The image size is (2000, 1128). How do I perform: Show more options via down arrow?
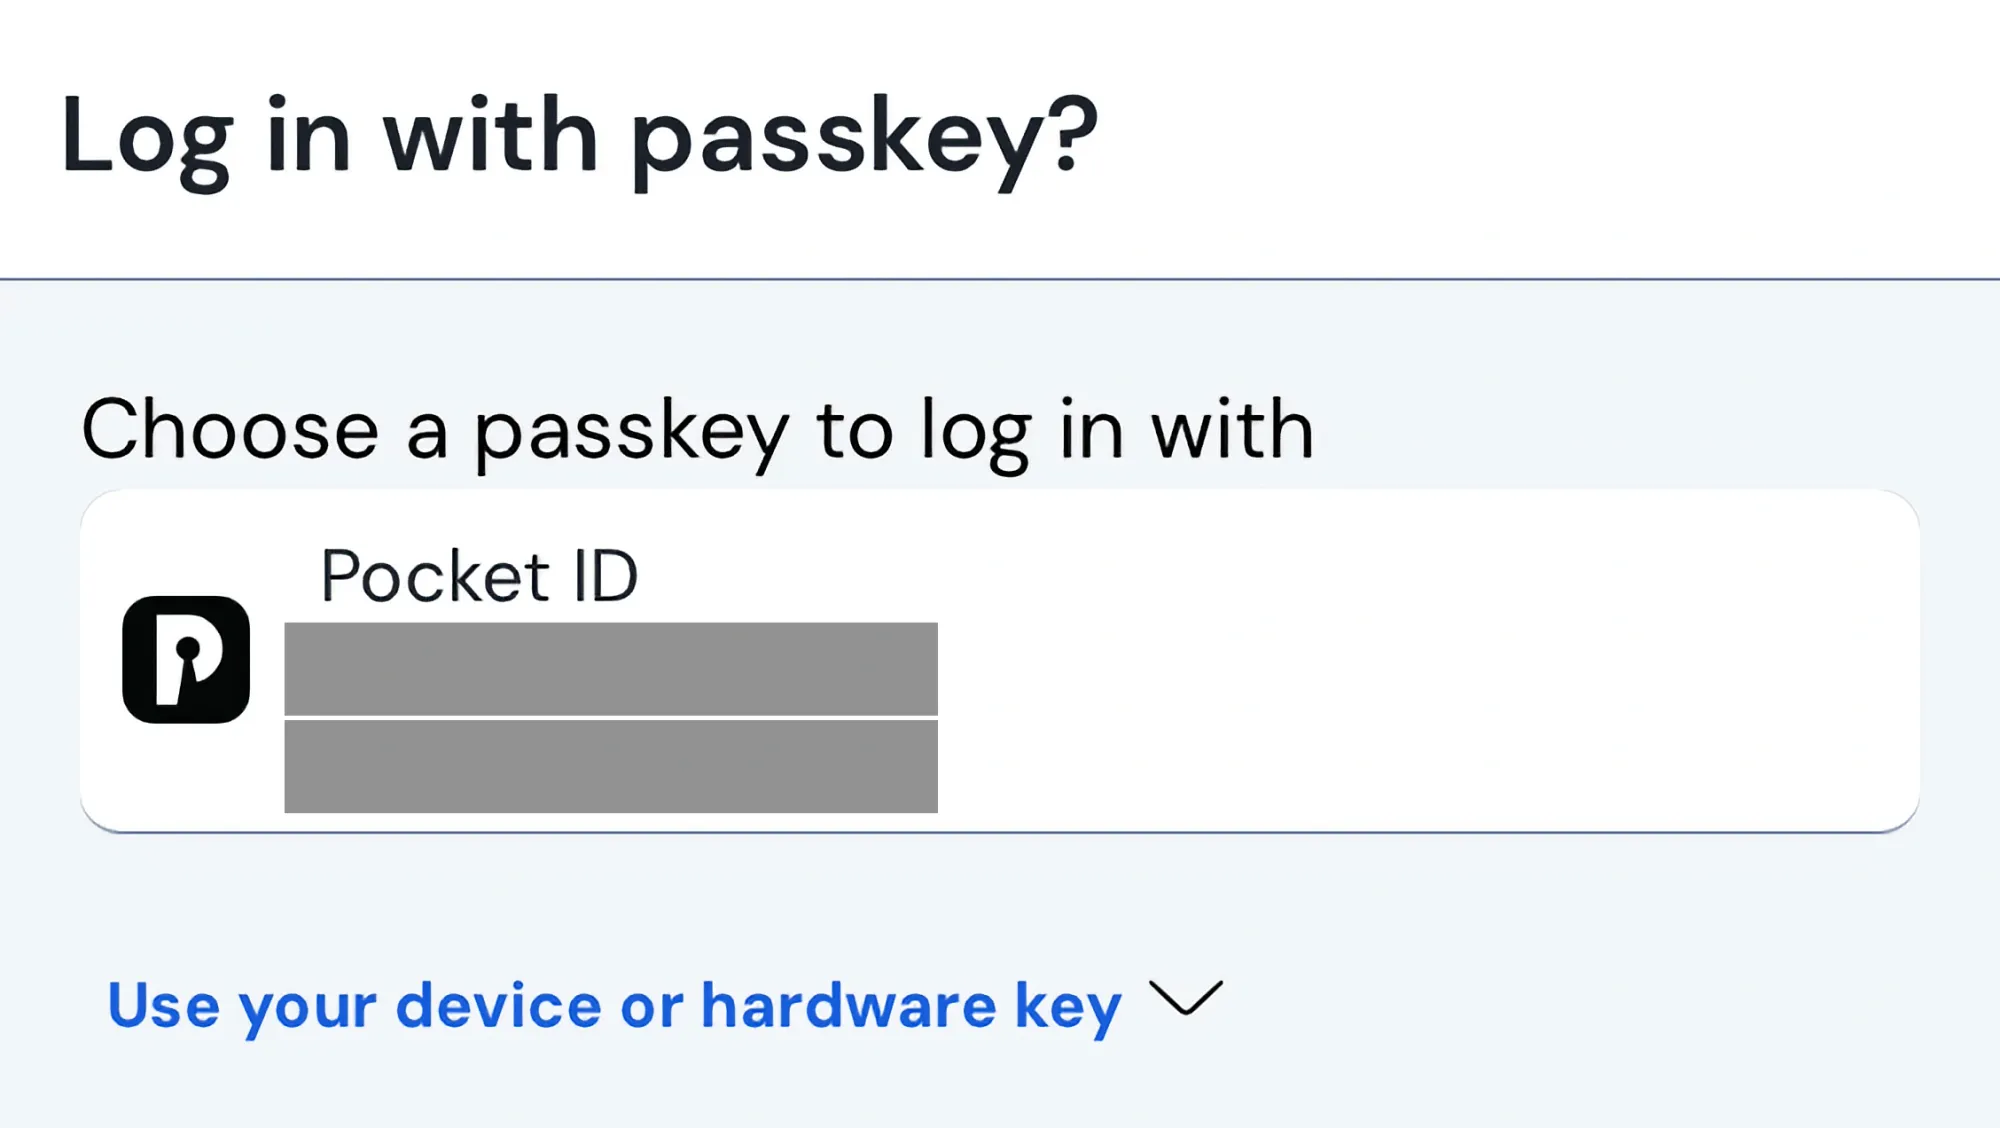[x=1186, y=998]
